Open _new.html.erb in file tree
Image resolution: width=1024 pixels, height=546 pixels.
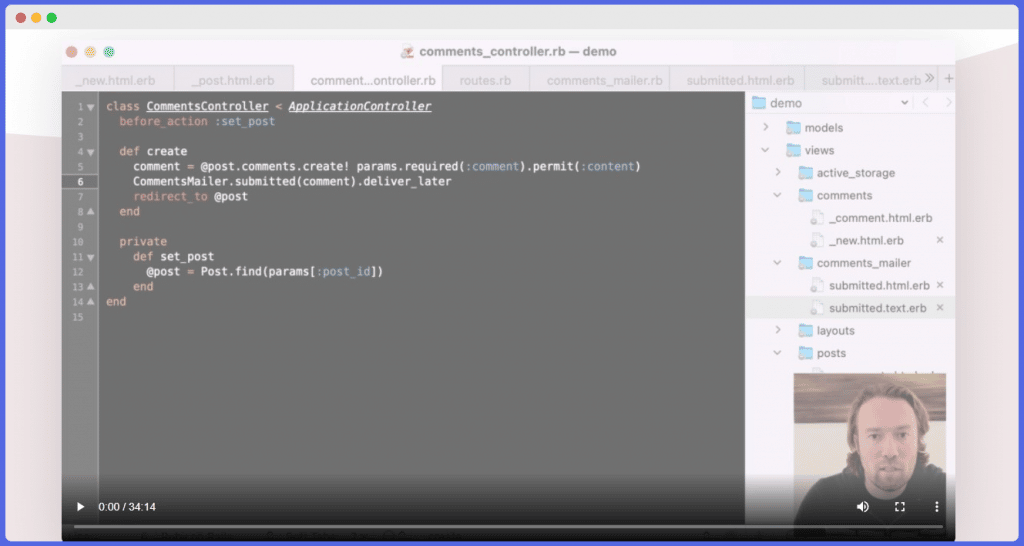pyautogui.click(x=866, y=240)
